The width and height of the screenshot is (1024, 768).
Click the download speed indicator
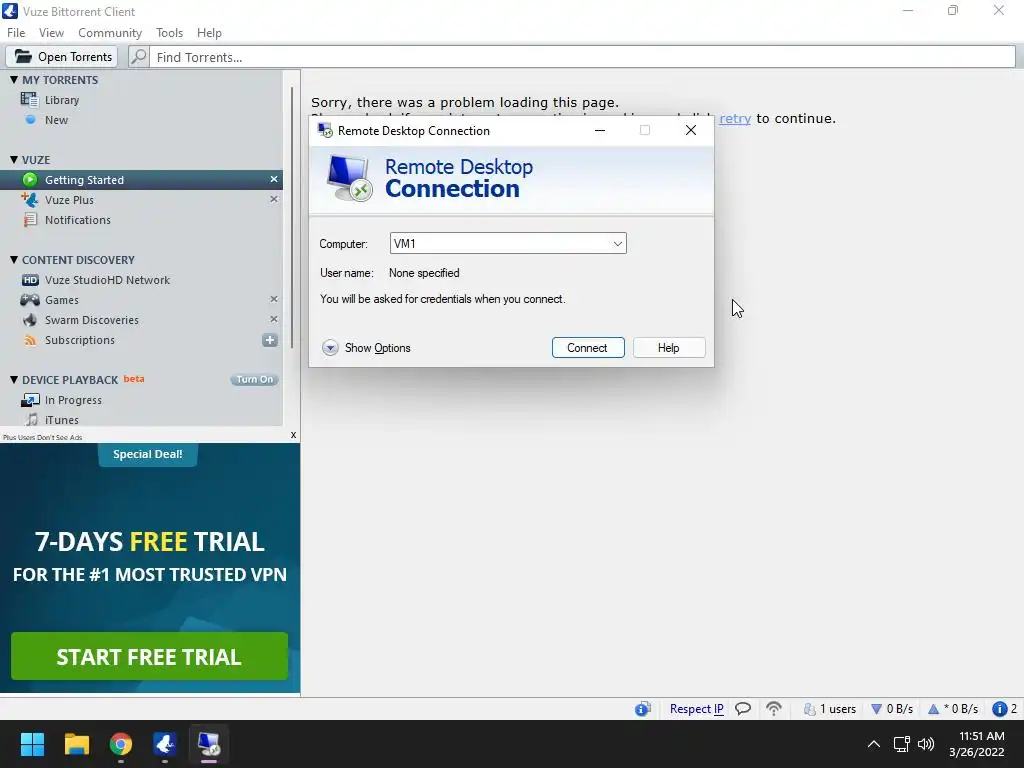point(892,709)
